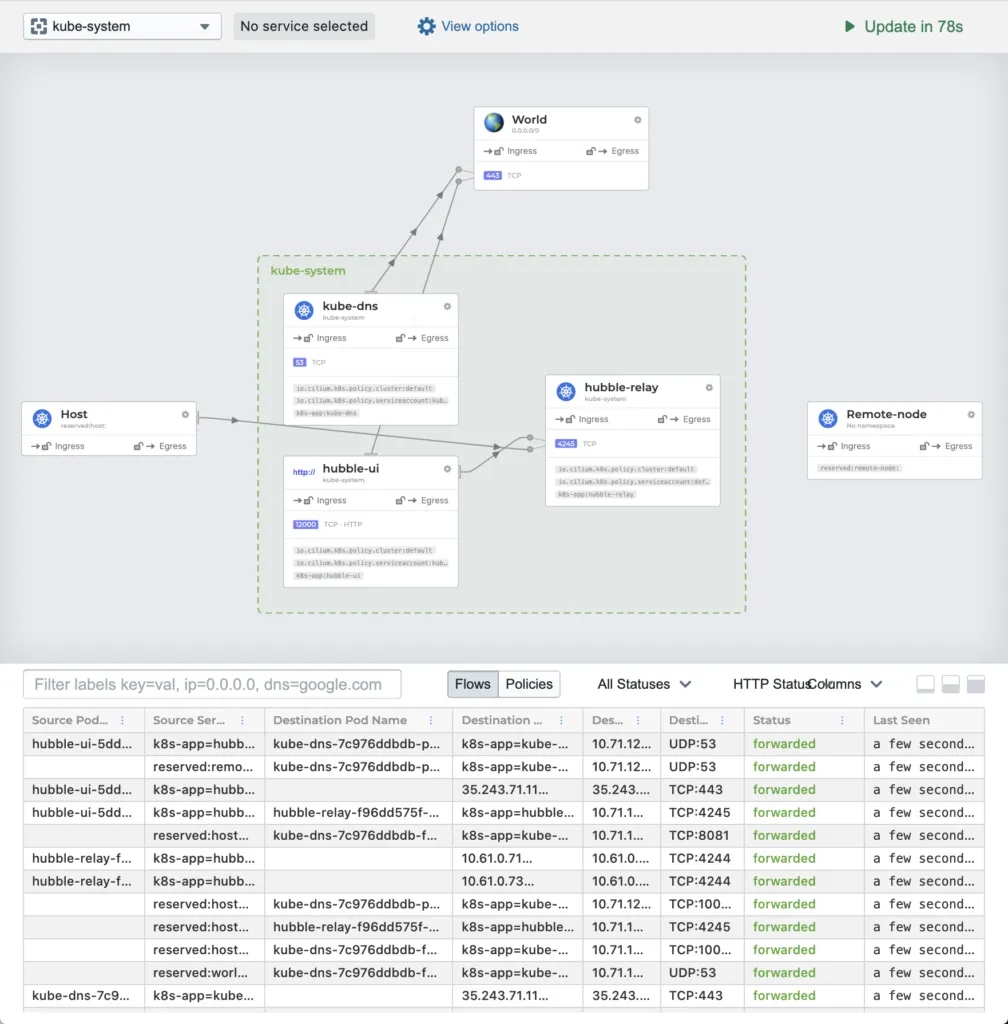Click the World Egress lock icon
Screen dimensions: 1008x1024
coord(590,151)
